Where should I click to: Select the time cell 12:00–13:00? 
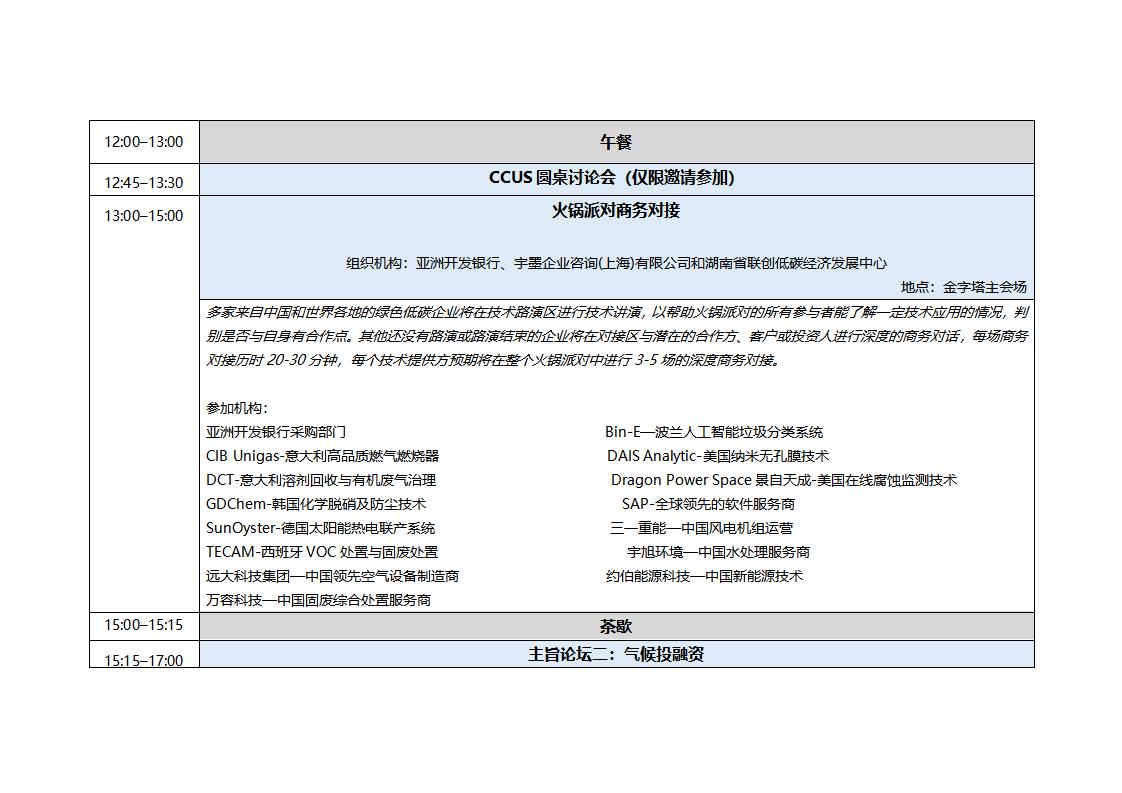pos(144,142)
